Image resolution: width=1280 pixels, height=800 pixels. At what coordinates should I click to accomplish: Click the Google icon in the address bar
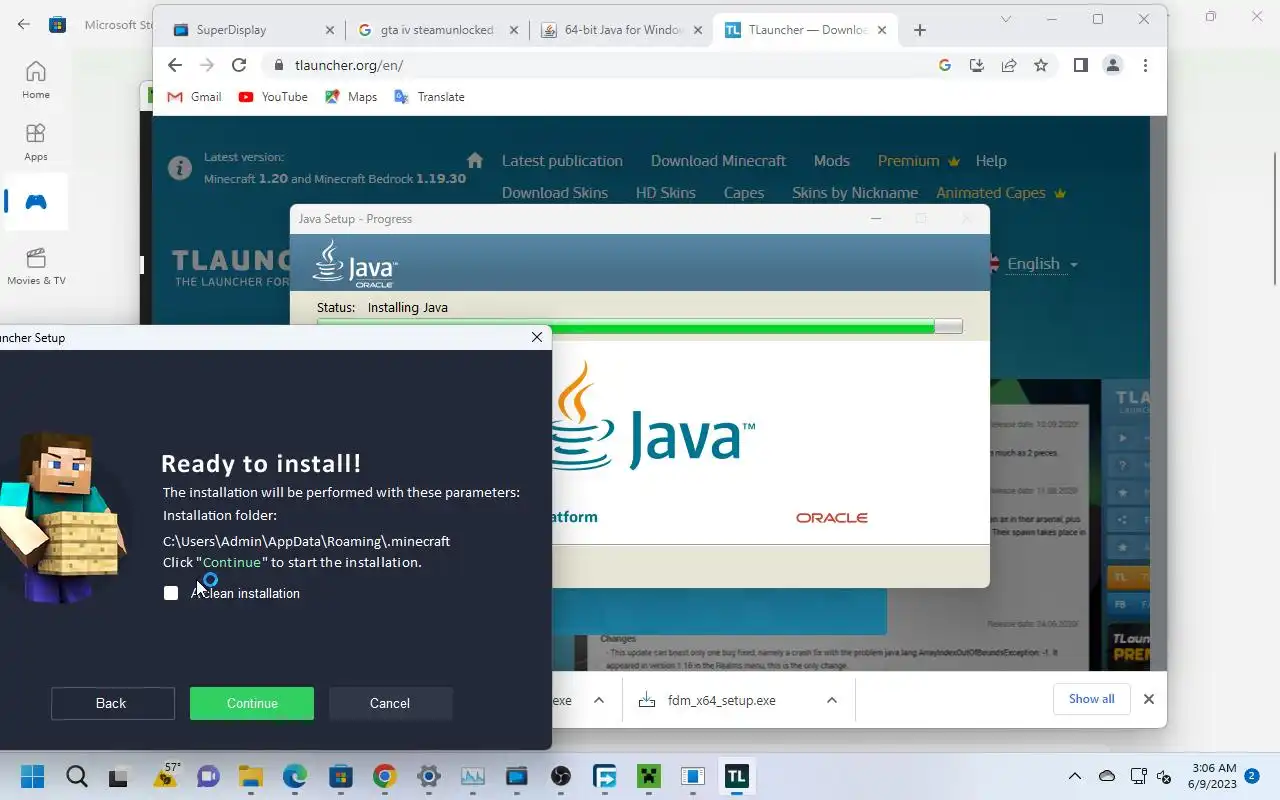(945, 65)
